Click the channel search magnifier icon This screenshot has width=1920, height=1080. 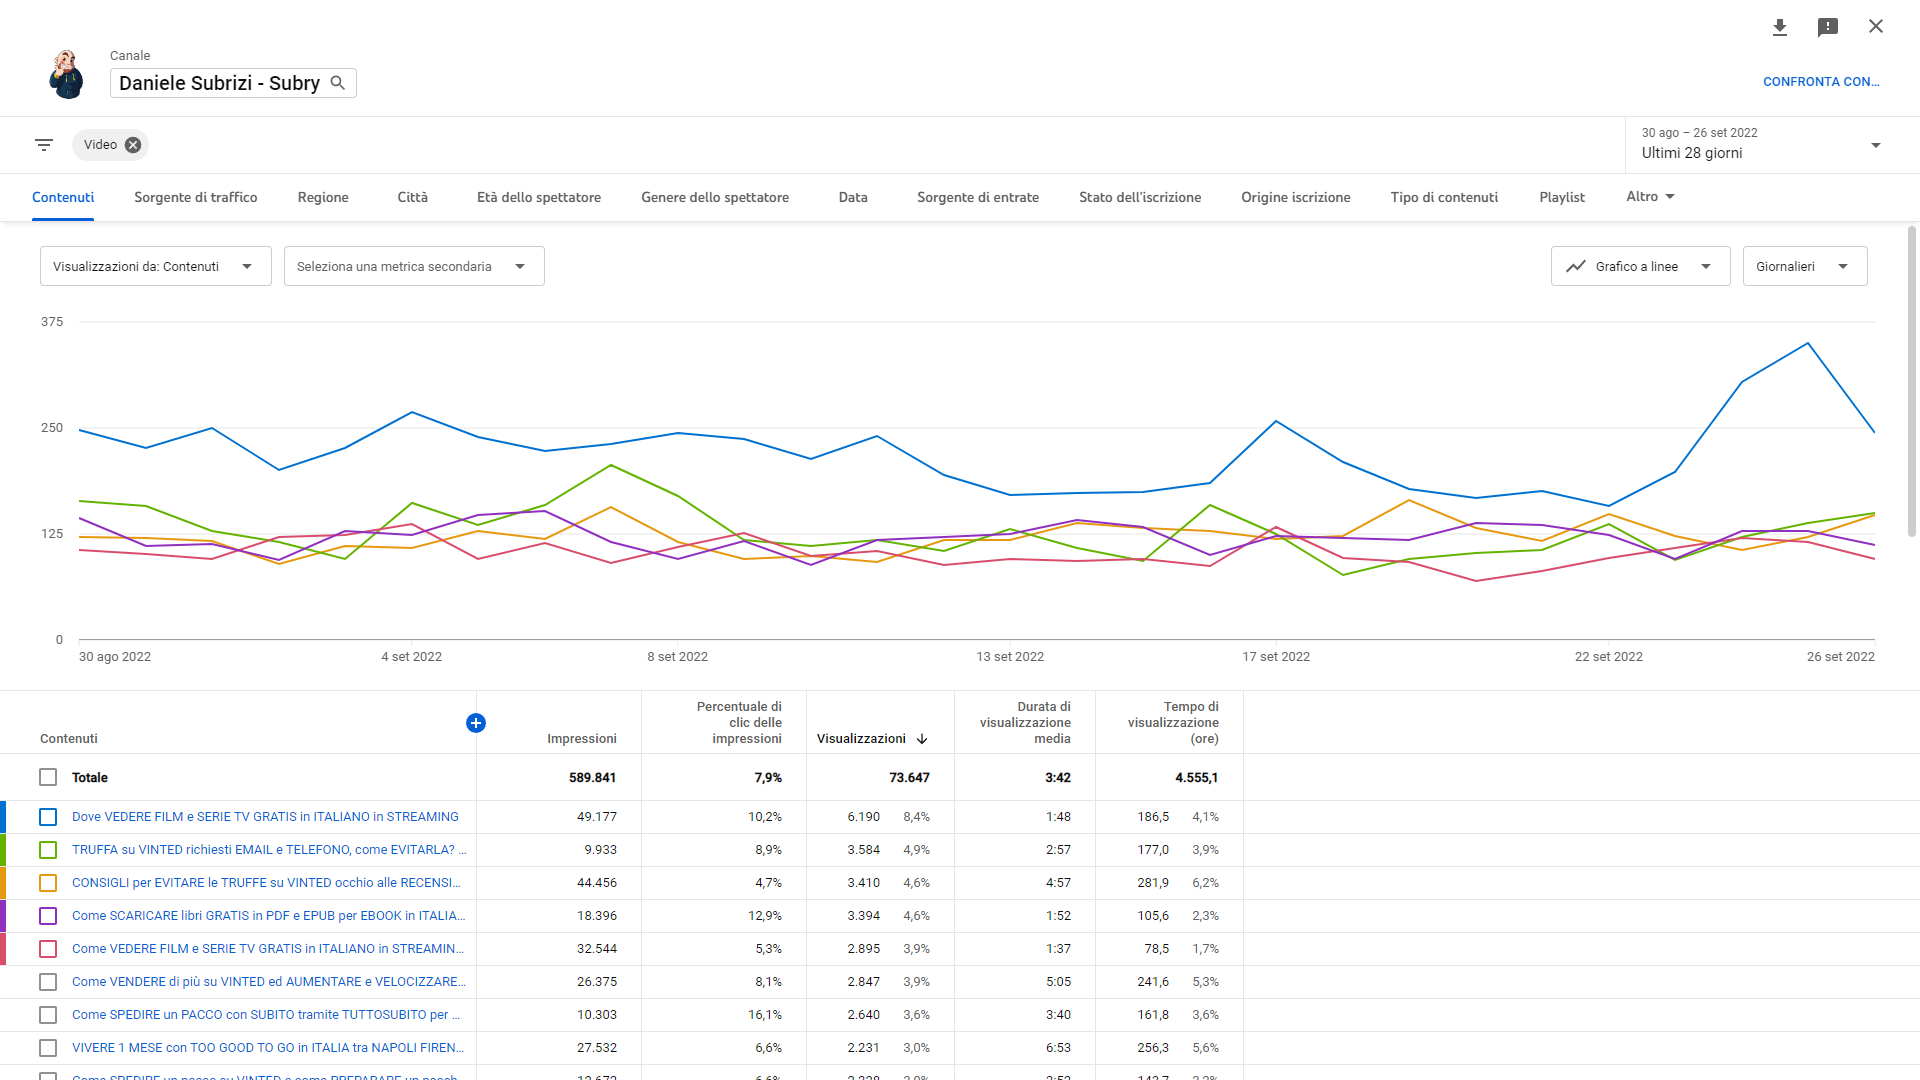pos(338,83)
